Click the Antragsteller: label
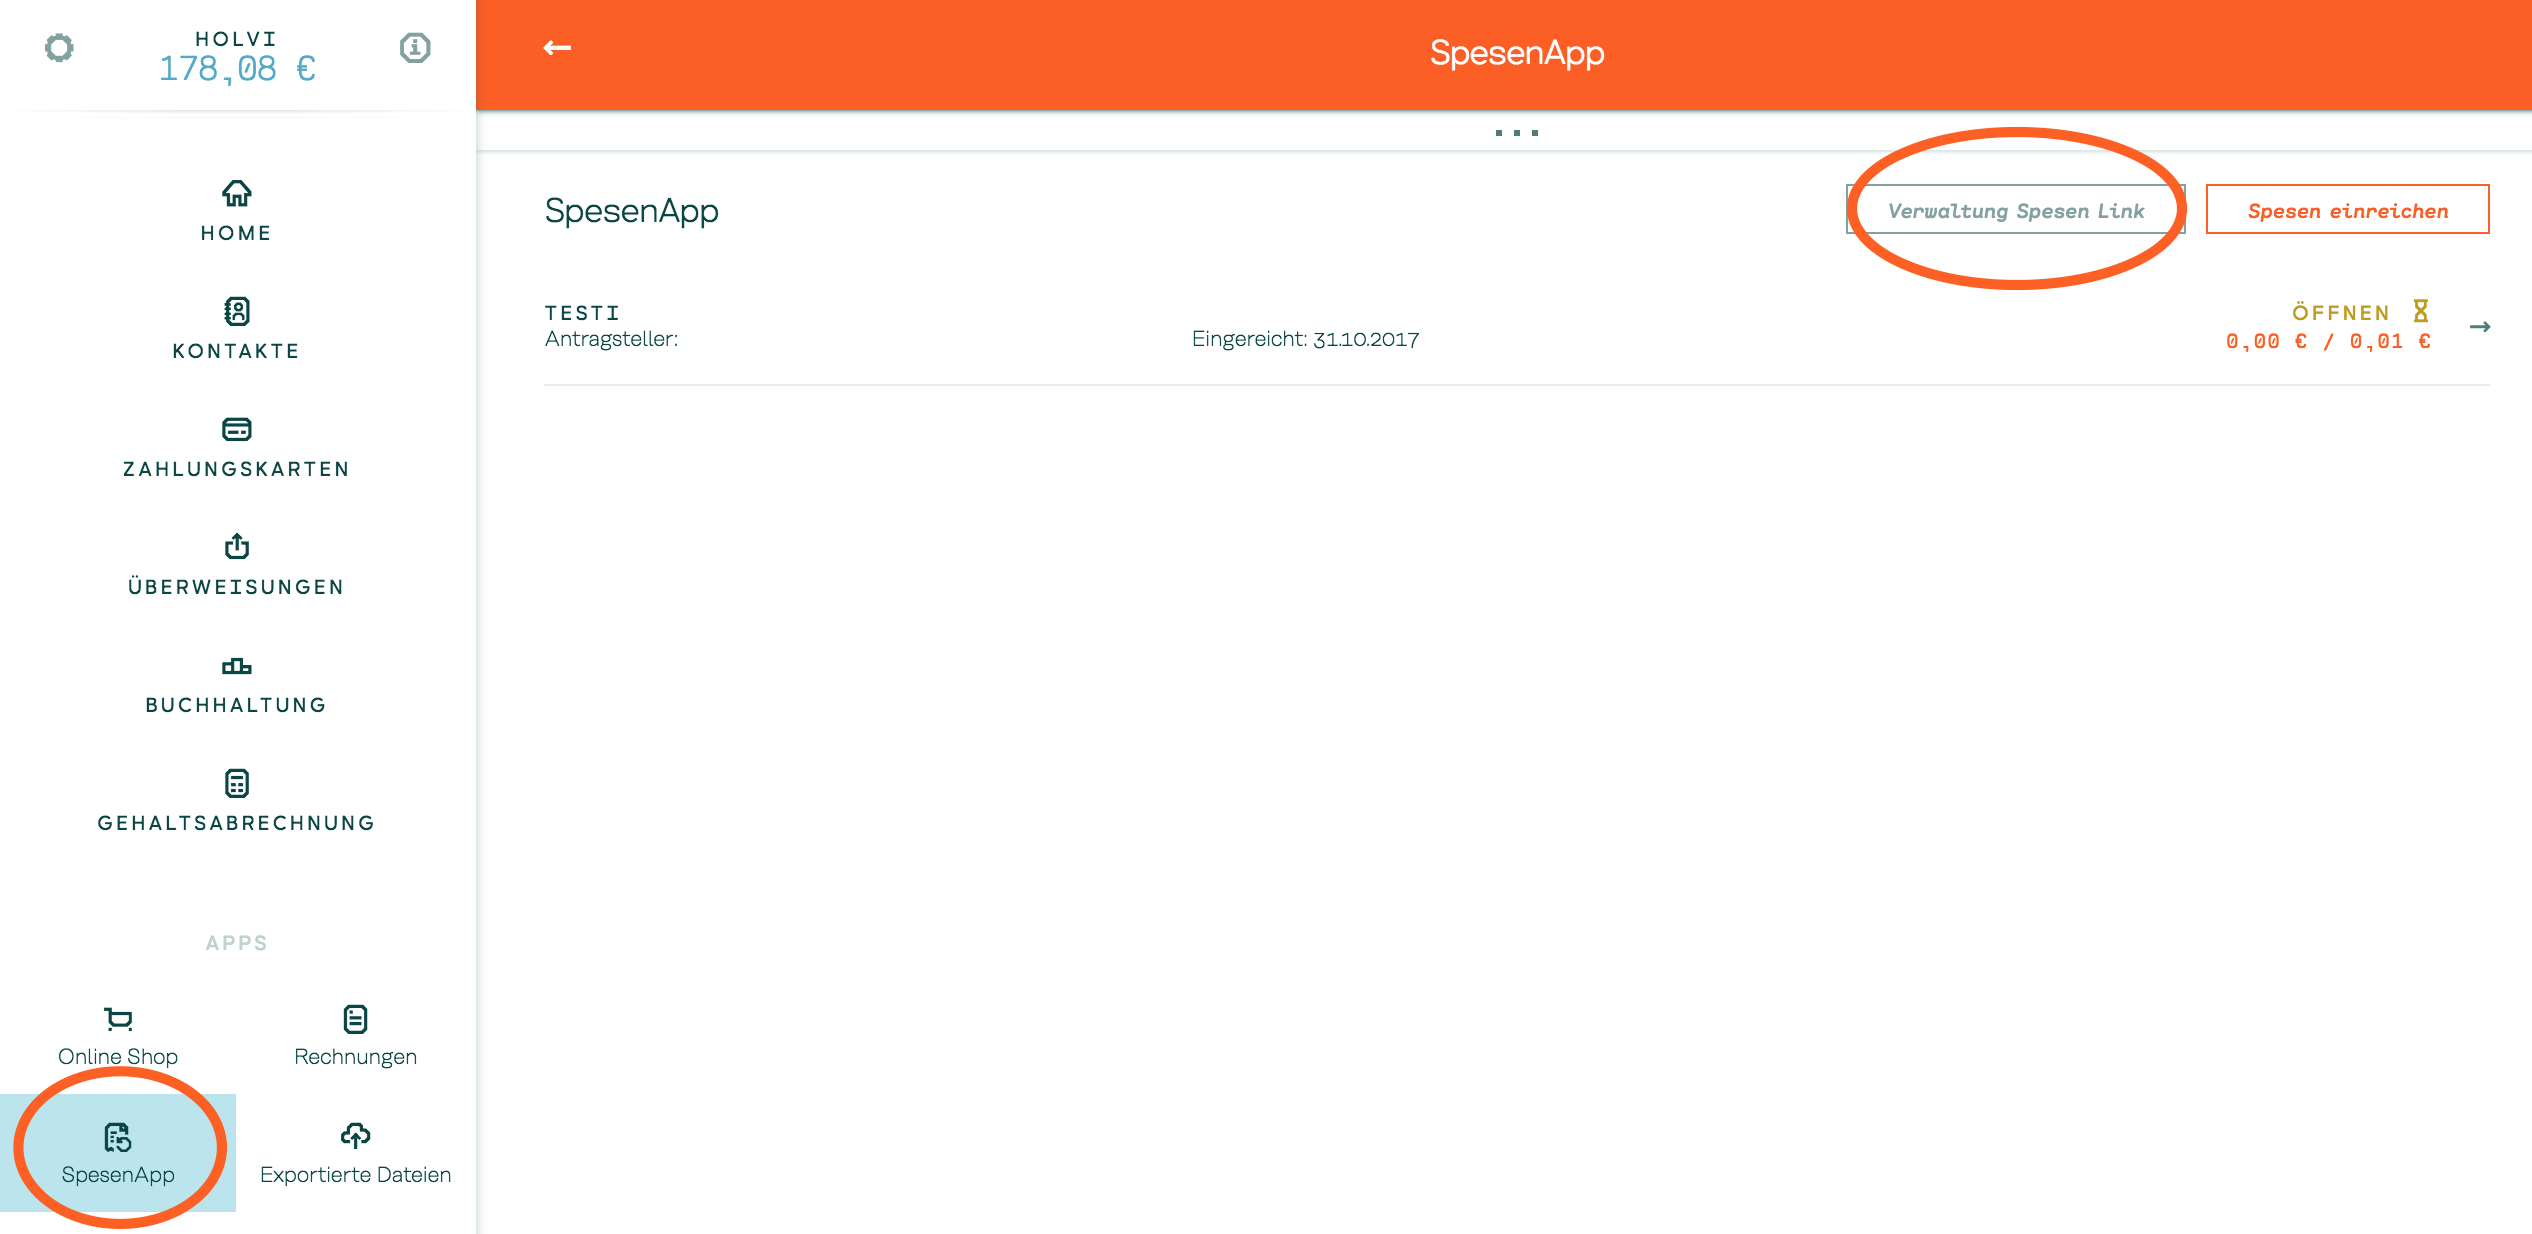 pos(612,339)
